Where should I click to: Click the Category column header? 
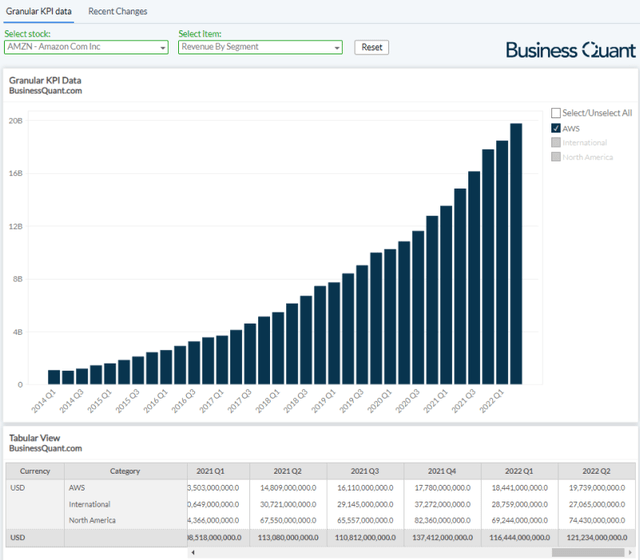(x=125, y=471)
